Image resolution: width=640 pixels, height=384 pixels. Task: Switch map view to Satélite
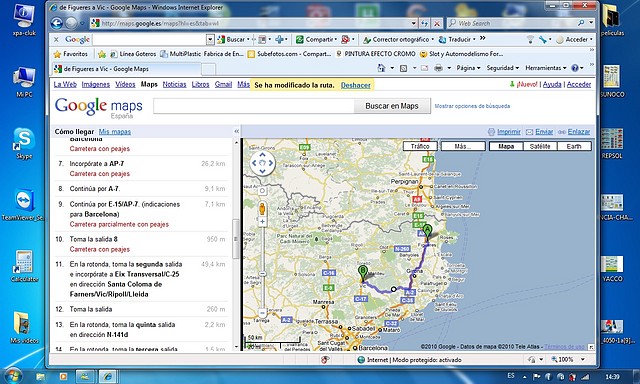540,146
